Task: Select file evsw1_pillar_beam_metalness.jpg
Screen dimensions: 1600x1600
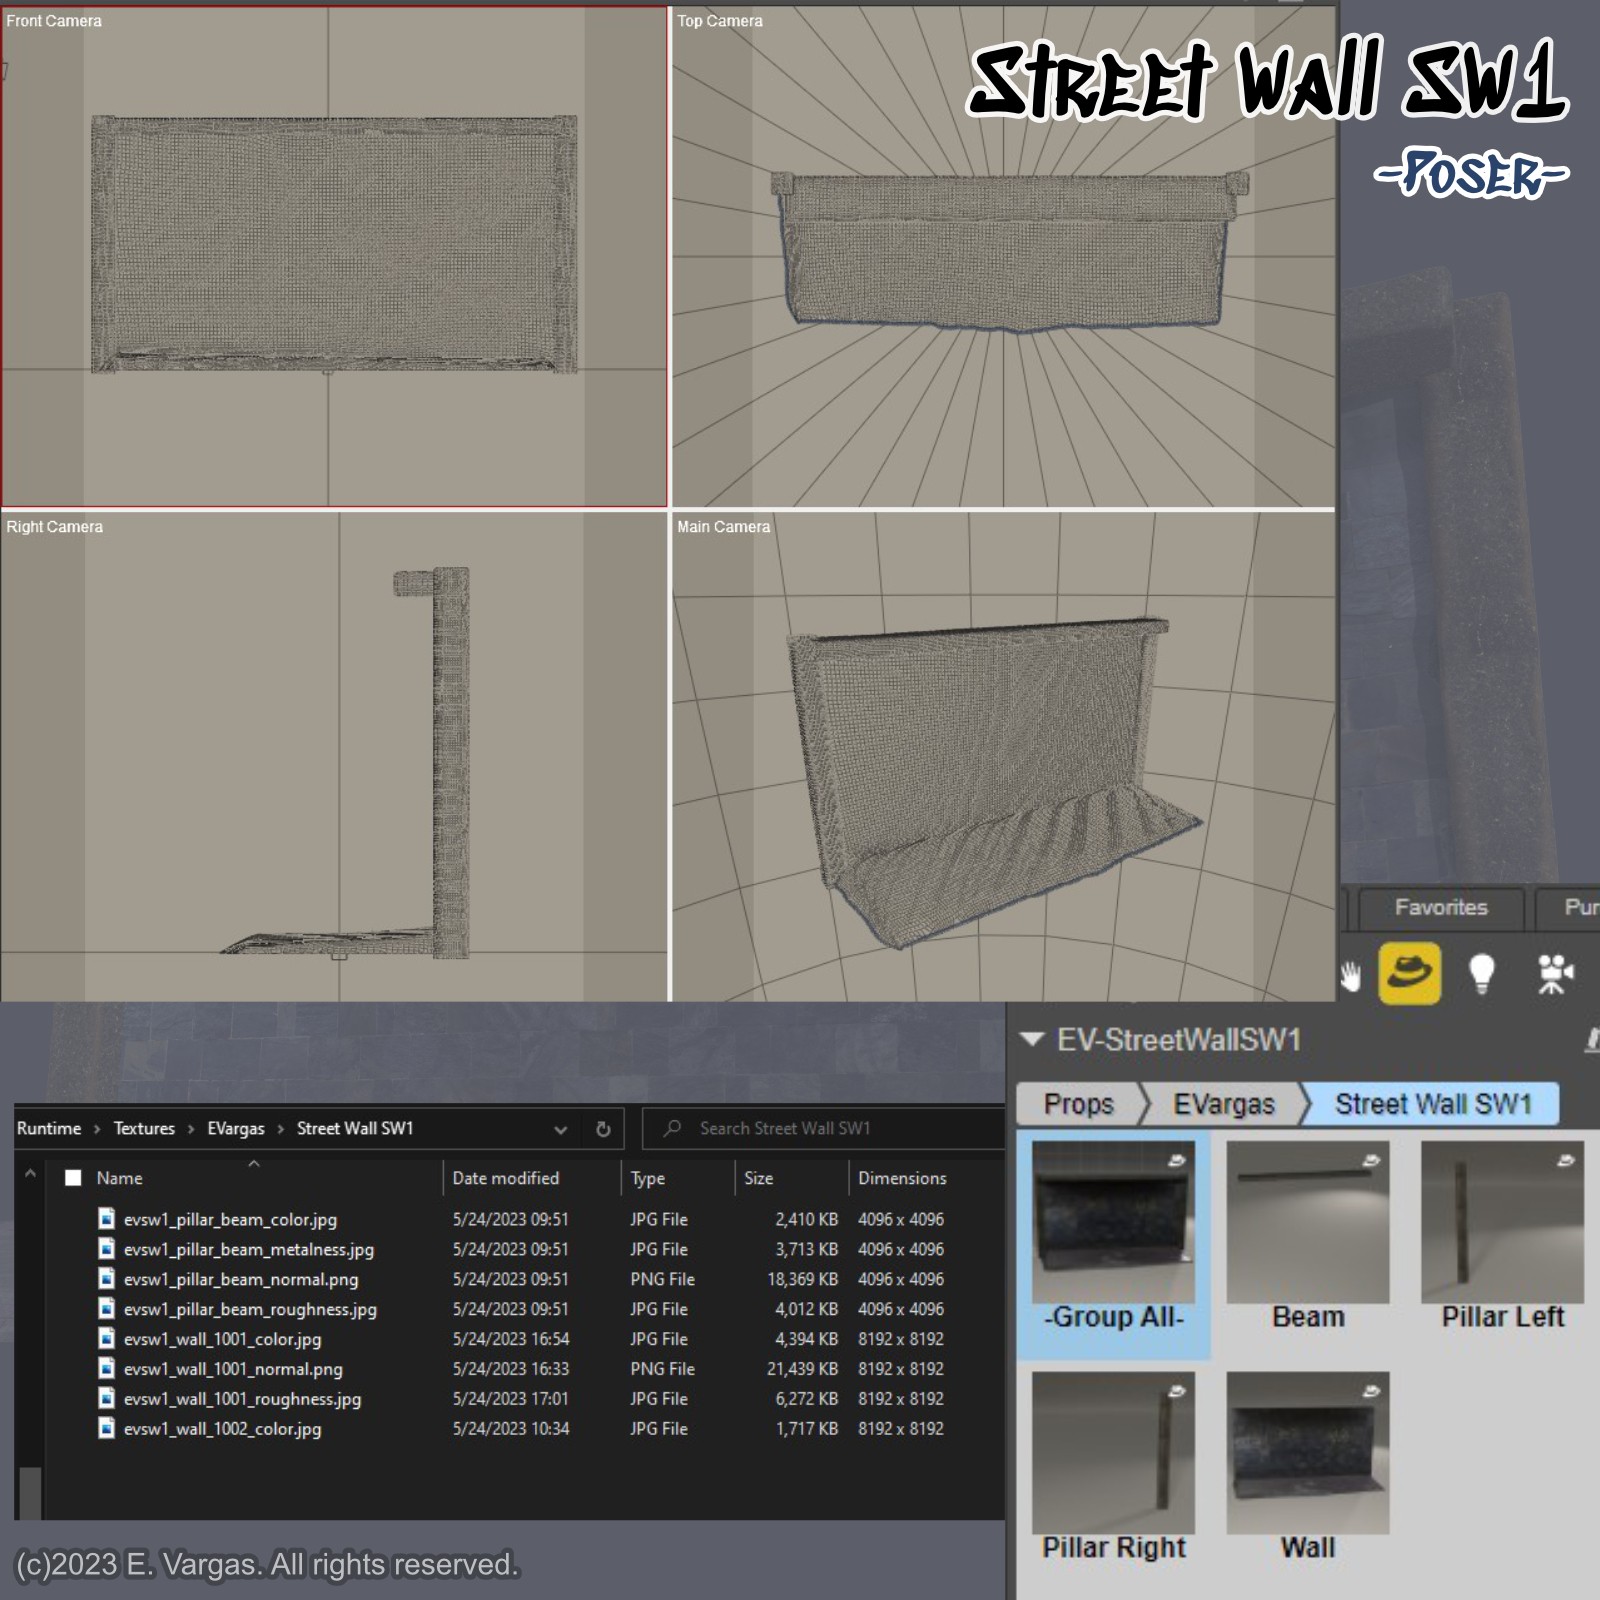Action: pos(248,1249)
